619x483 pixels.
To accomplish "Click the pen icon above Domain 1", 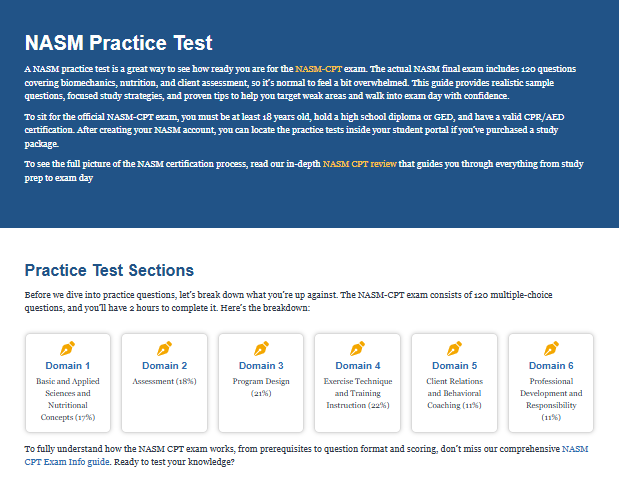I will [x=68, y=348].
